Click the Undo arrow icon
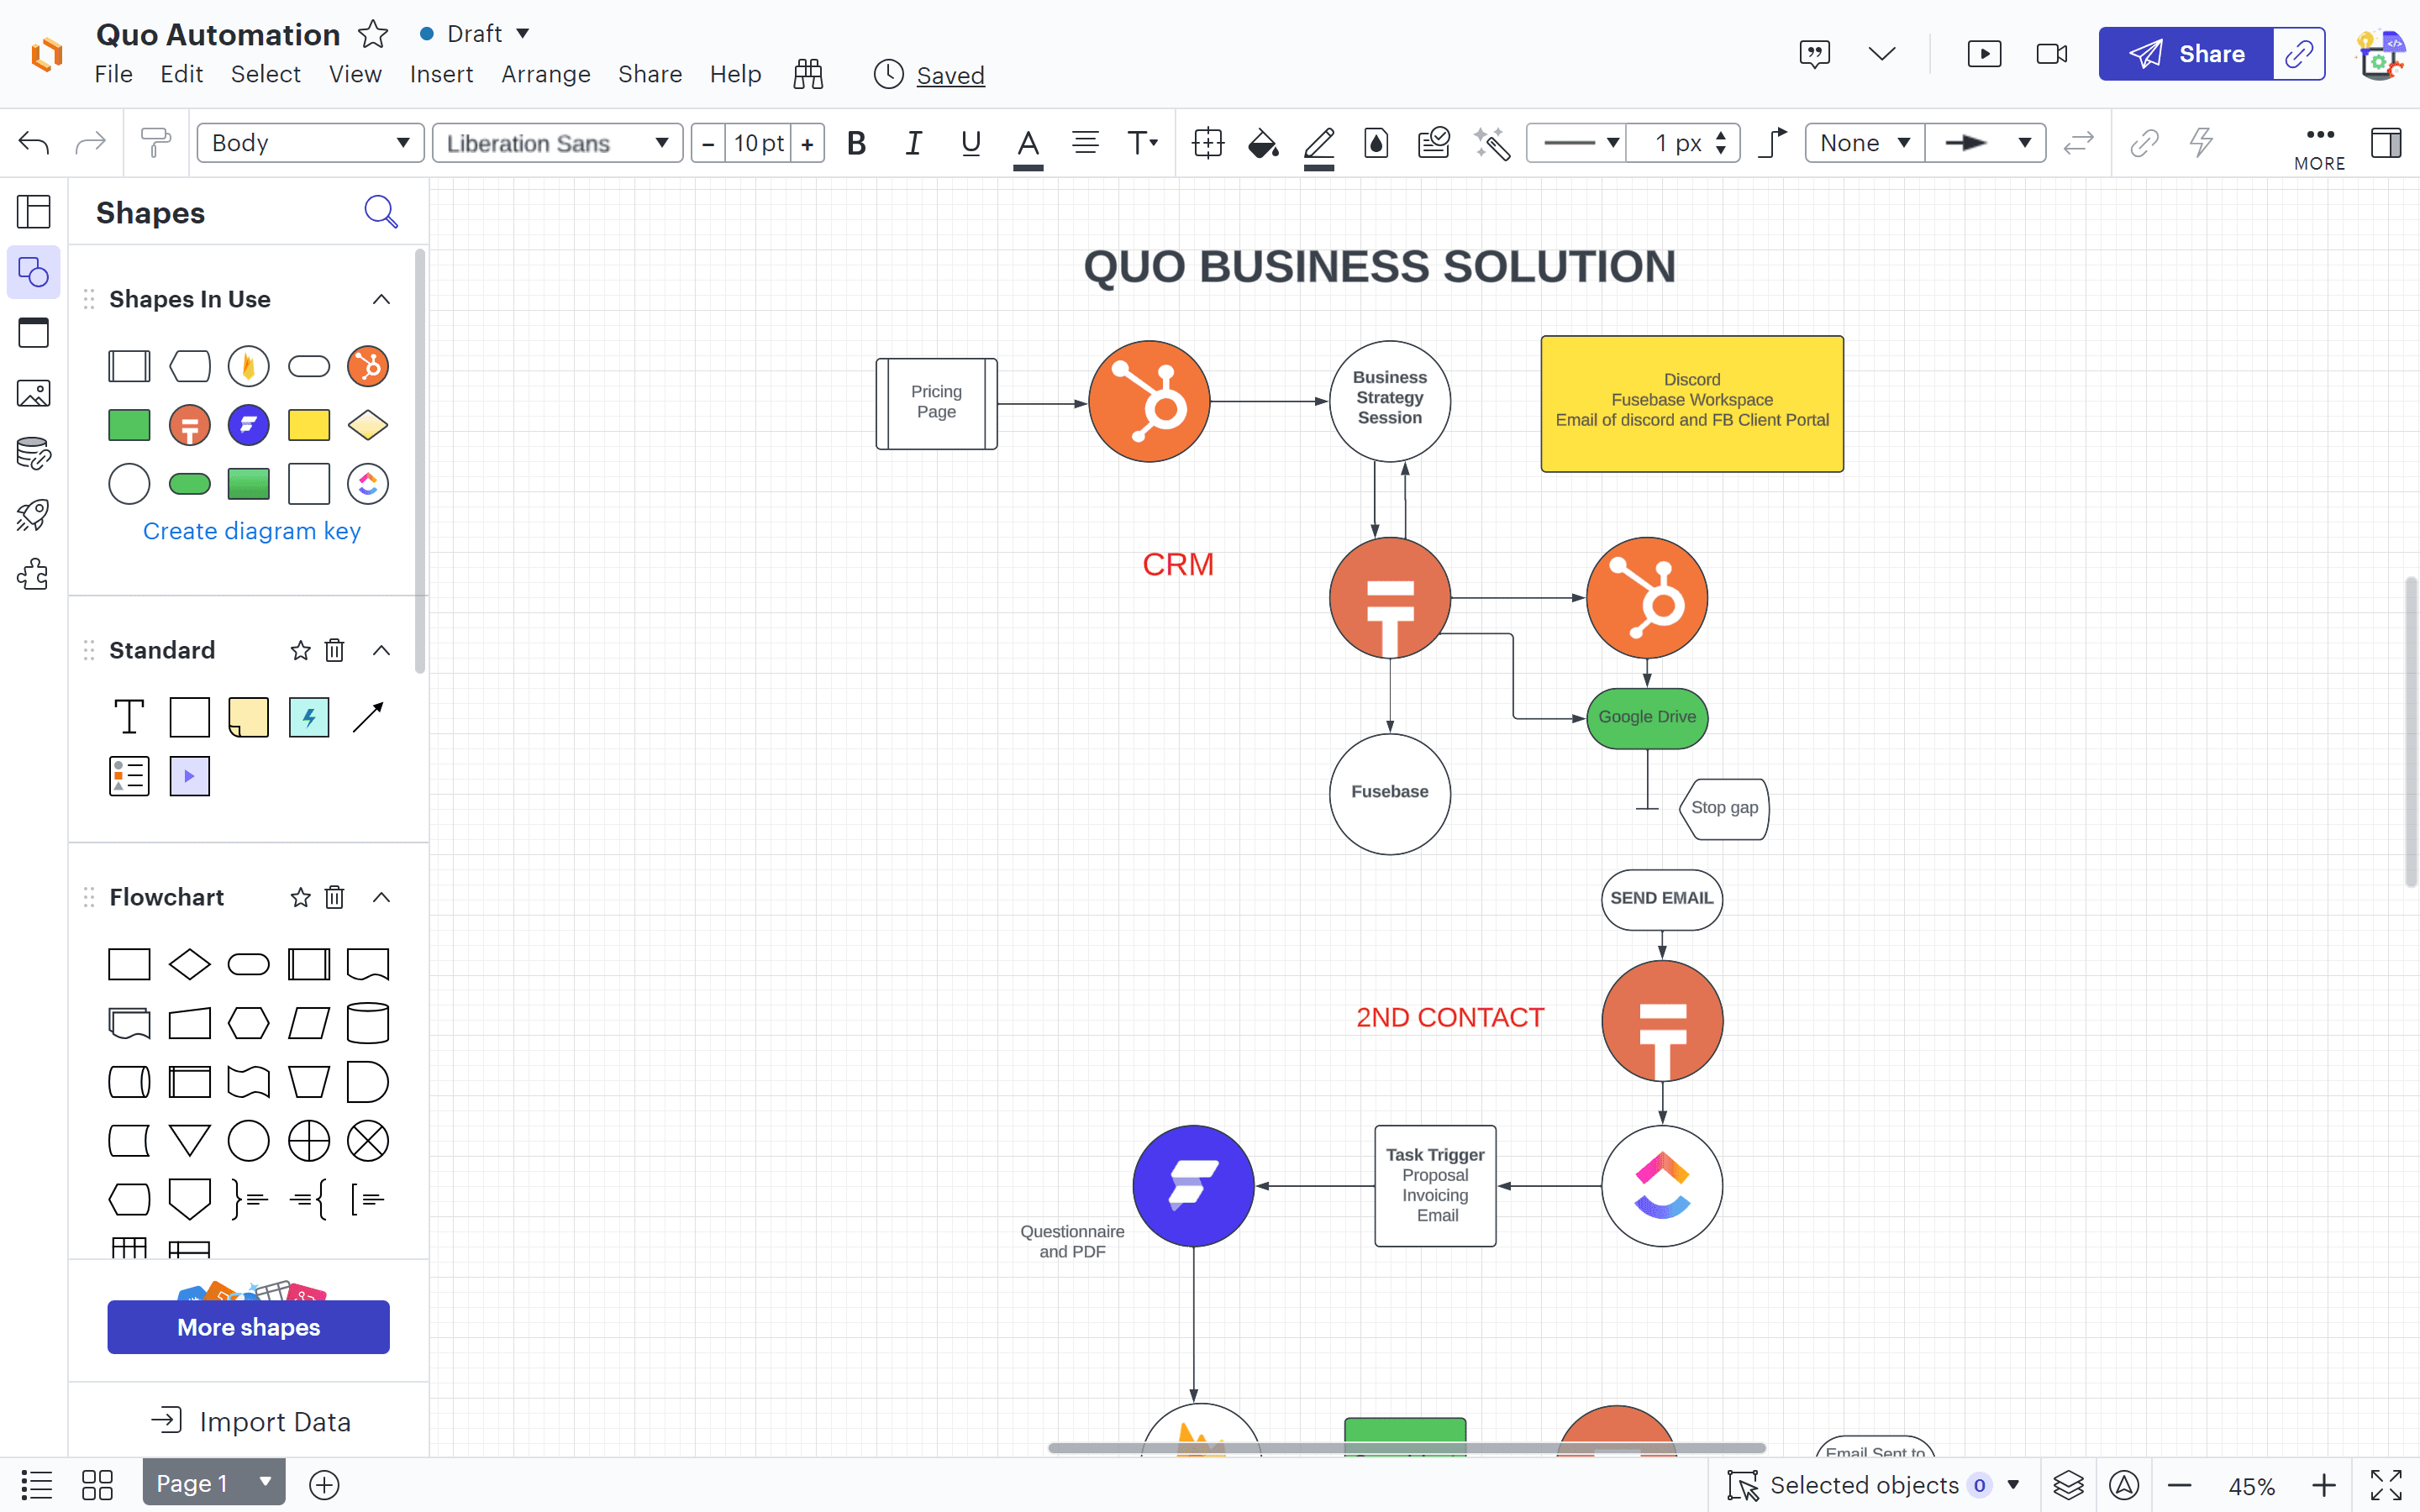2420x1512 pixels. (34, 143)
